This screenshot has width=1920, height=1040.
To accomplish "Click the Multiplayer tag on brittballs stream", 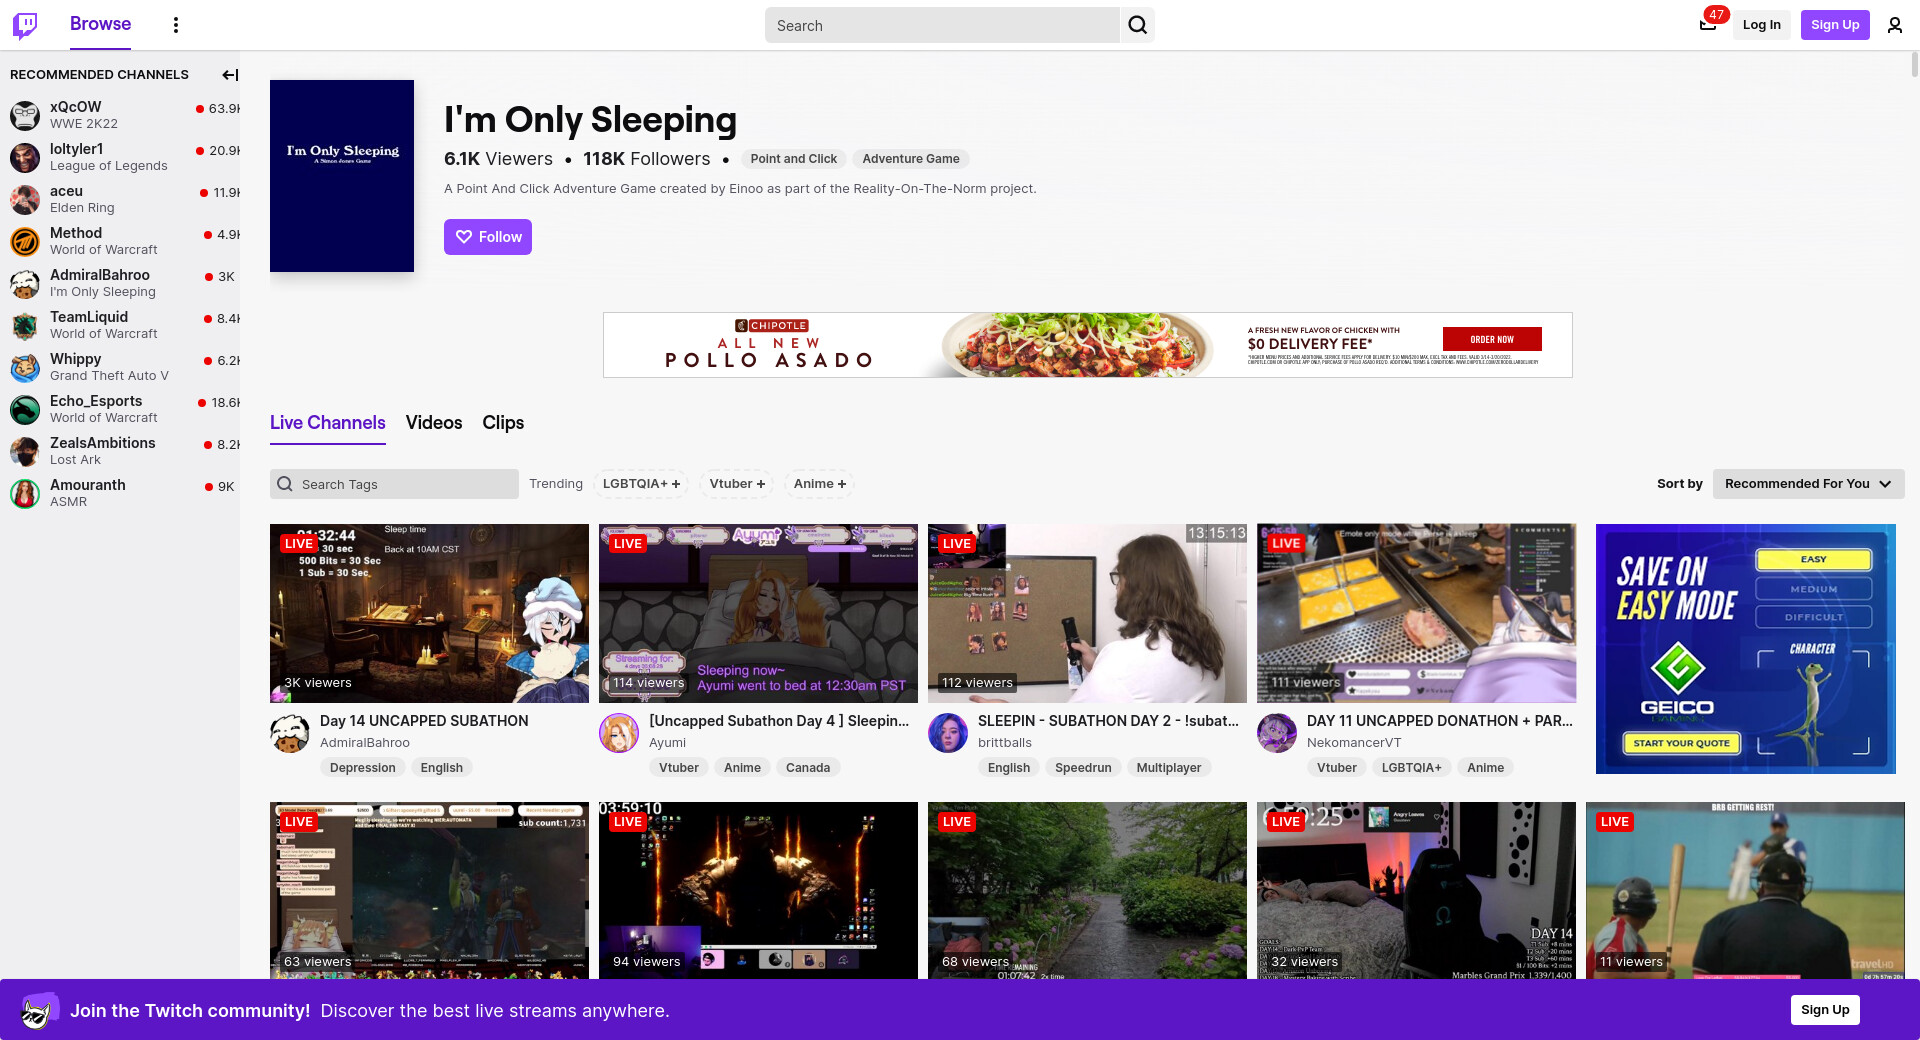I will point(1169,768).
